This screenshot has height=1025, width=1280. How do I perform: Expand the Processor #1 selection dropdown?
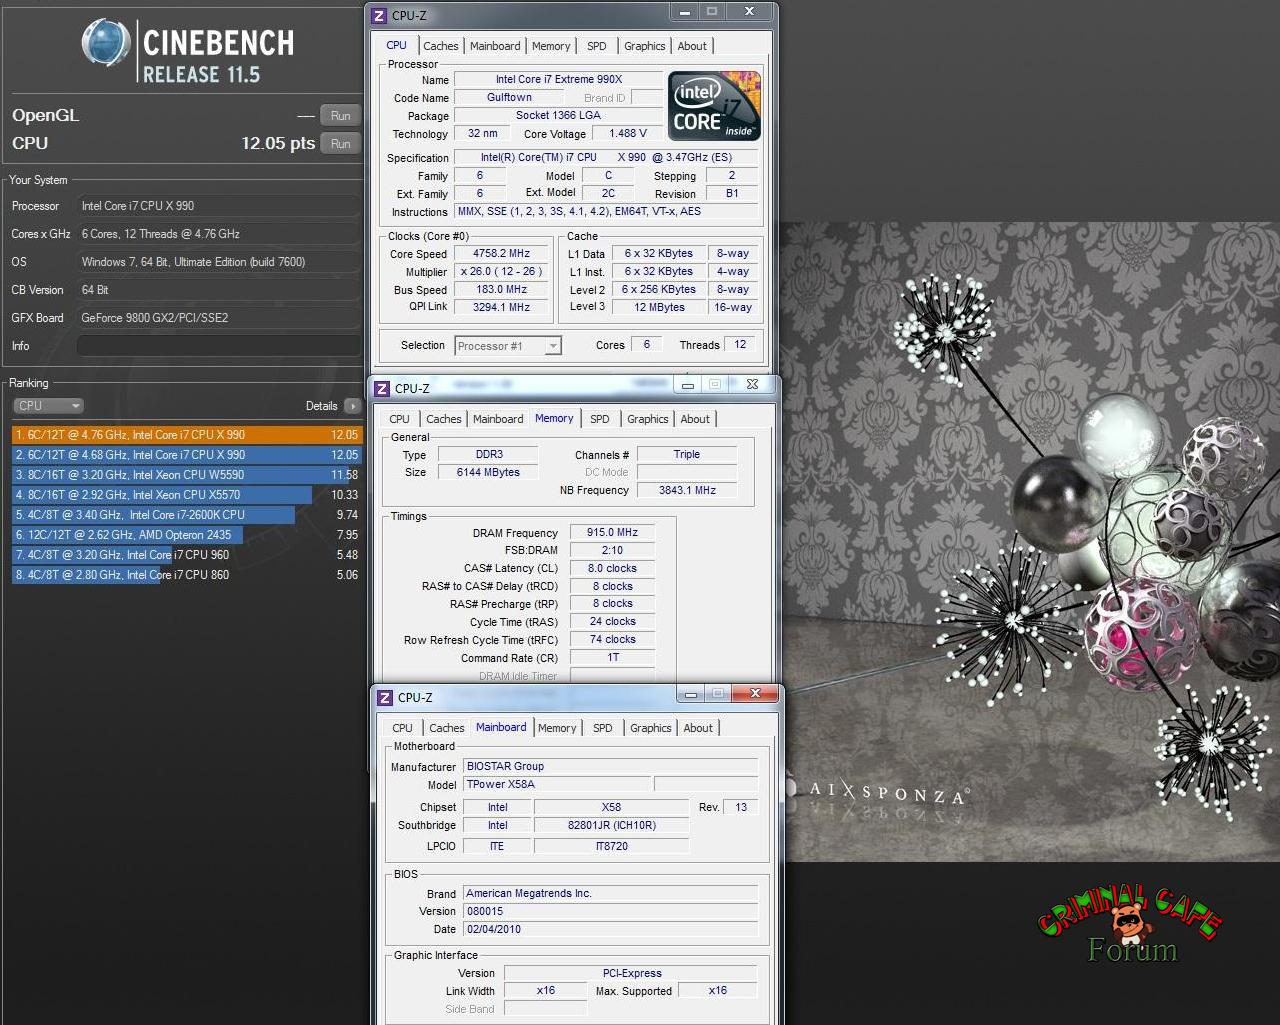pyautogui.click(x=553, y=346)
